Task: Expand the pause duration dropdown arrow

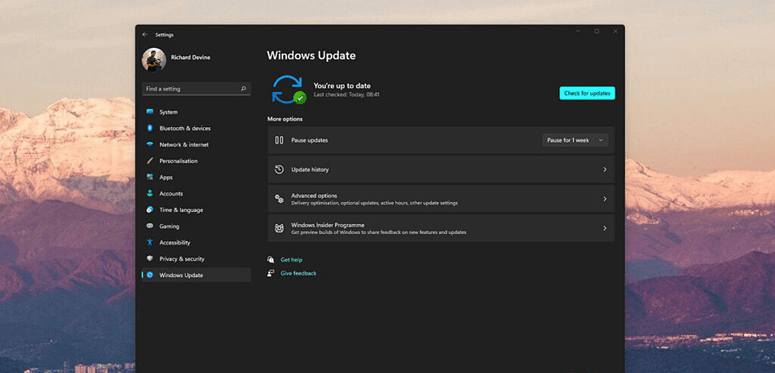Action: pyautogui.click(x=601, y=140)
